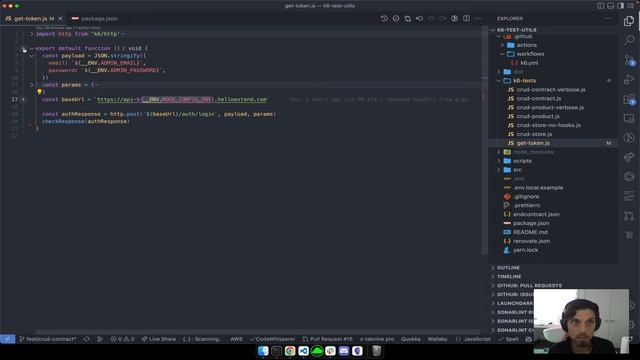This screenshot has height=360, width=640.
Task: Unfold the collapsed const params block
Action: pyautogui.click(x=32, y=85)
